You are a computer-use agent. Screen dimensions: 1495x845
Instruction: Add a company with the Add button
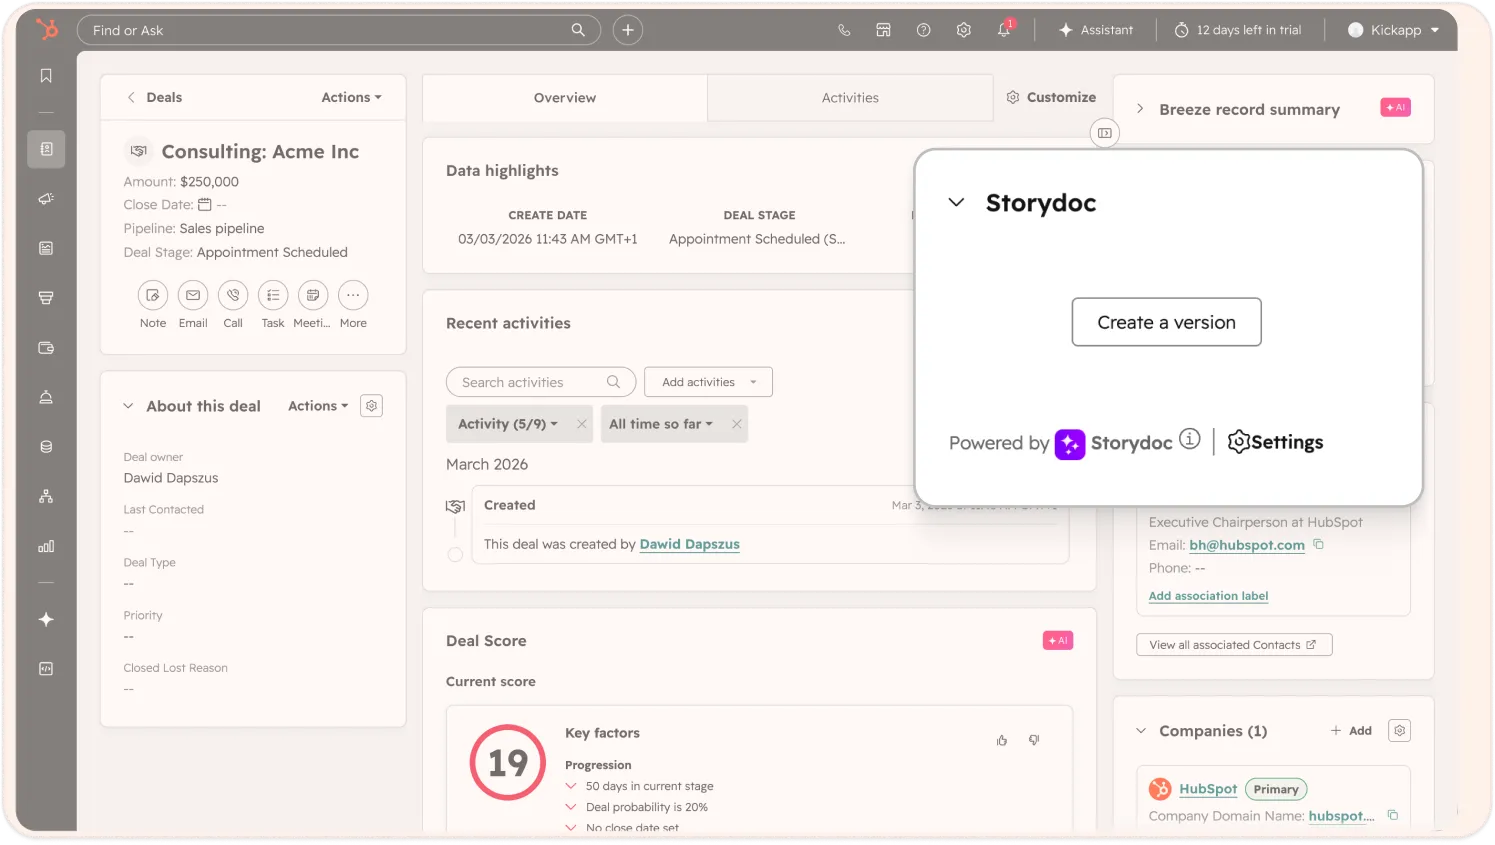1351,731
